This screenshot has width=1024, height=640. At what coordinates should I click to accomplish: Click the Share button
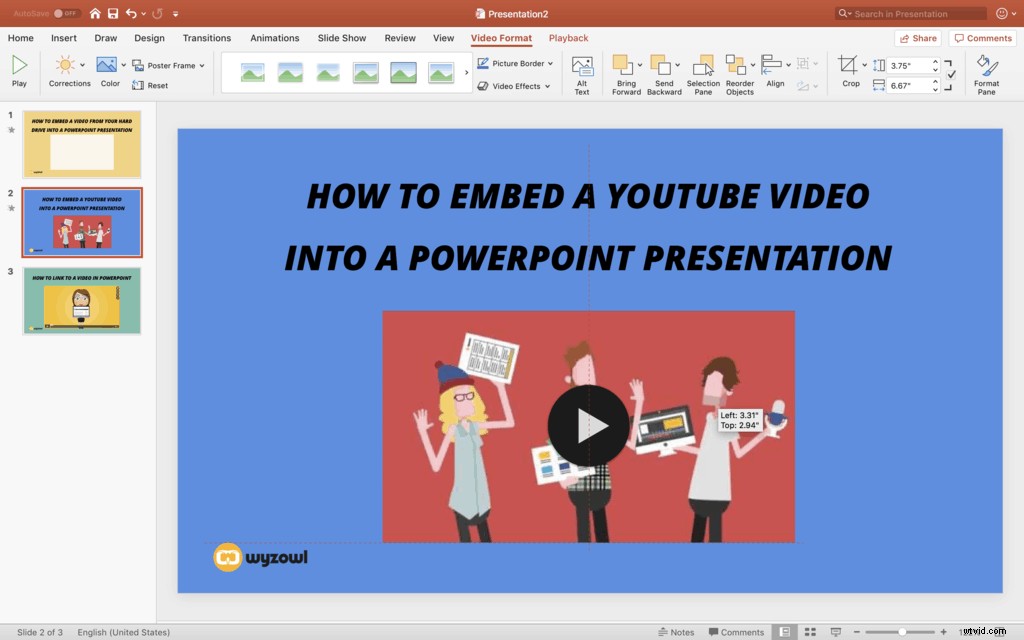pos(916,37)
